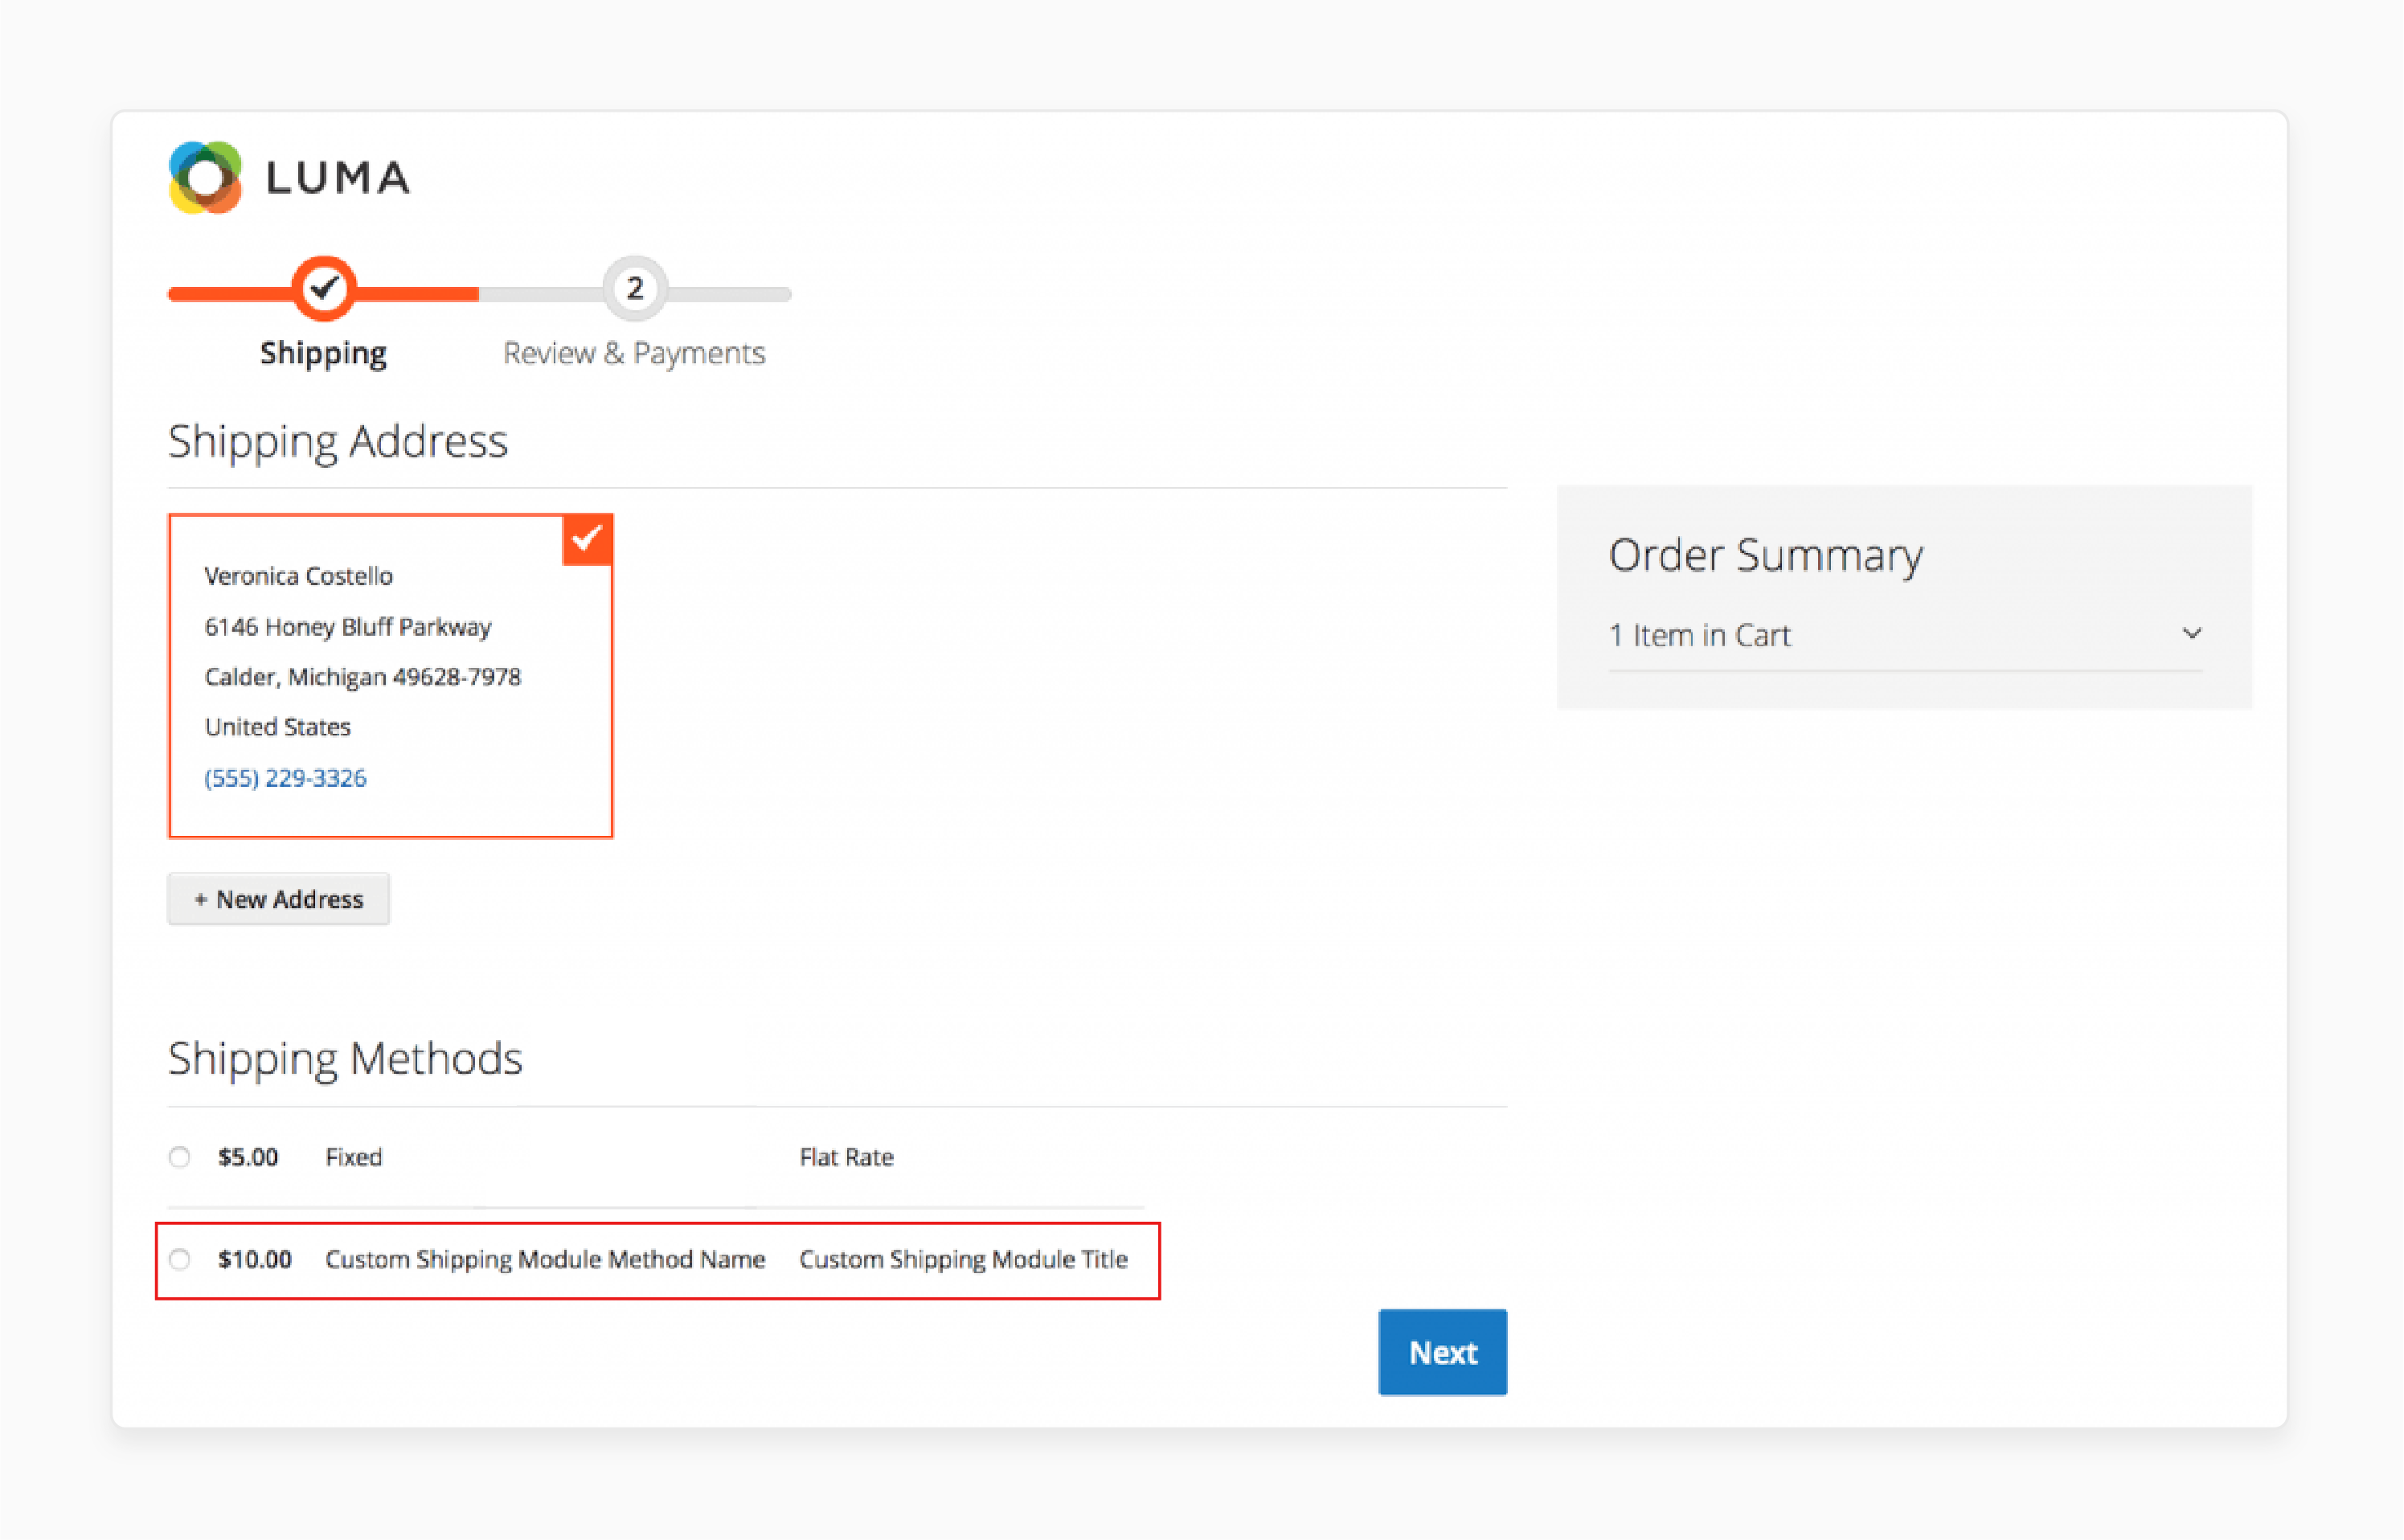2404x1540 pixels.
Task: Open the Shipping step label
Action: pos(323,354)
